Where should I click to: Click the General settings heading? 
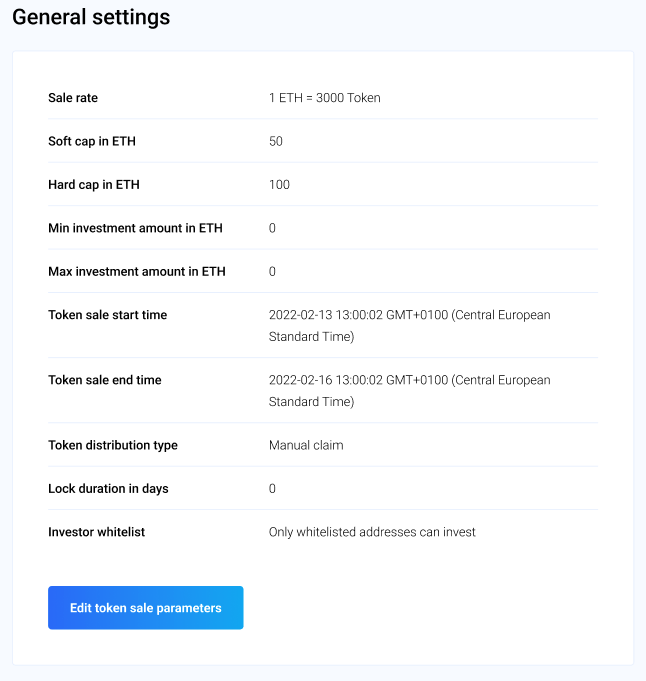tap(91, 18)
